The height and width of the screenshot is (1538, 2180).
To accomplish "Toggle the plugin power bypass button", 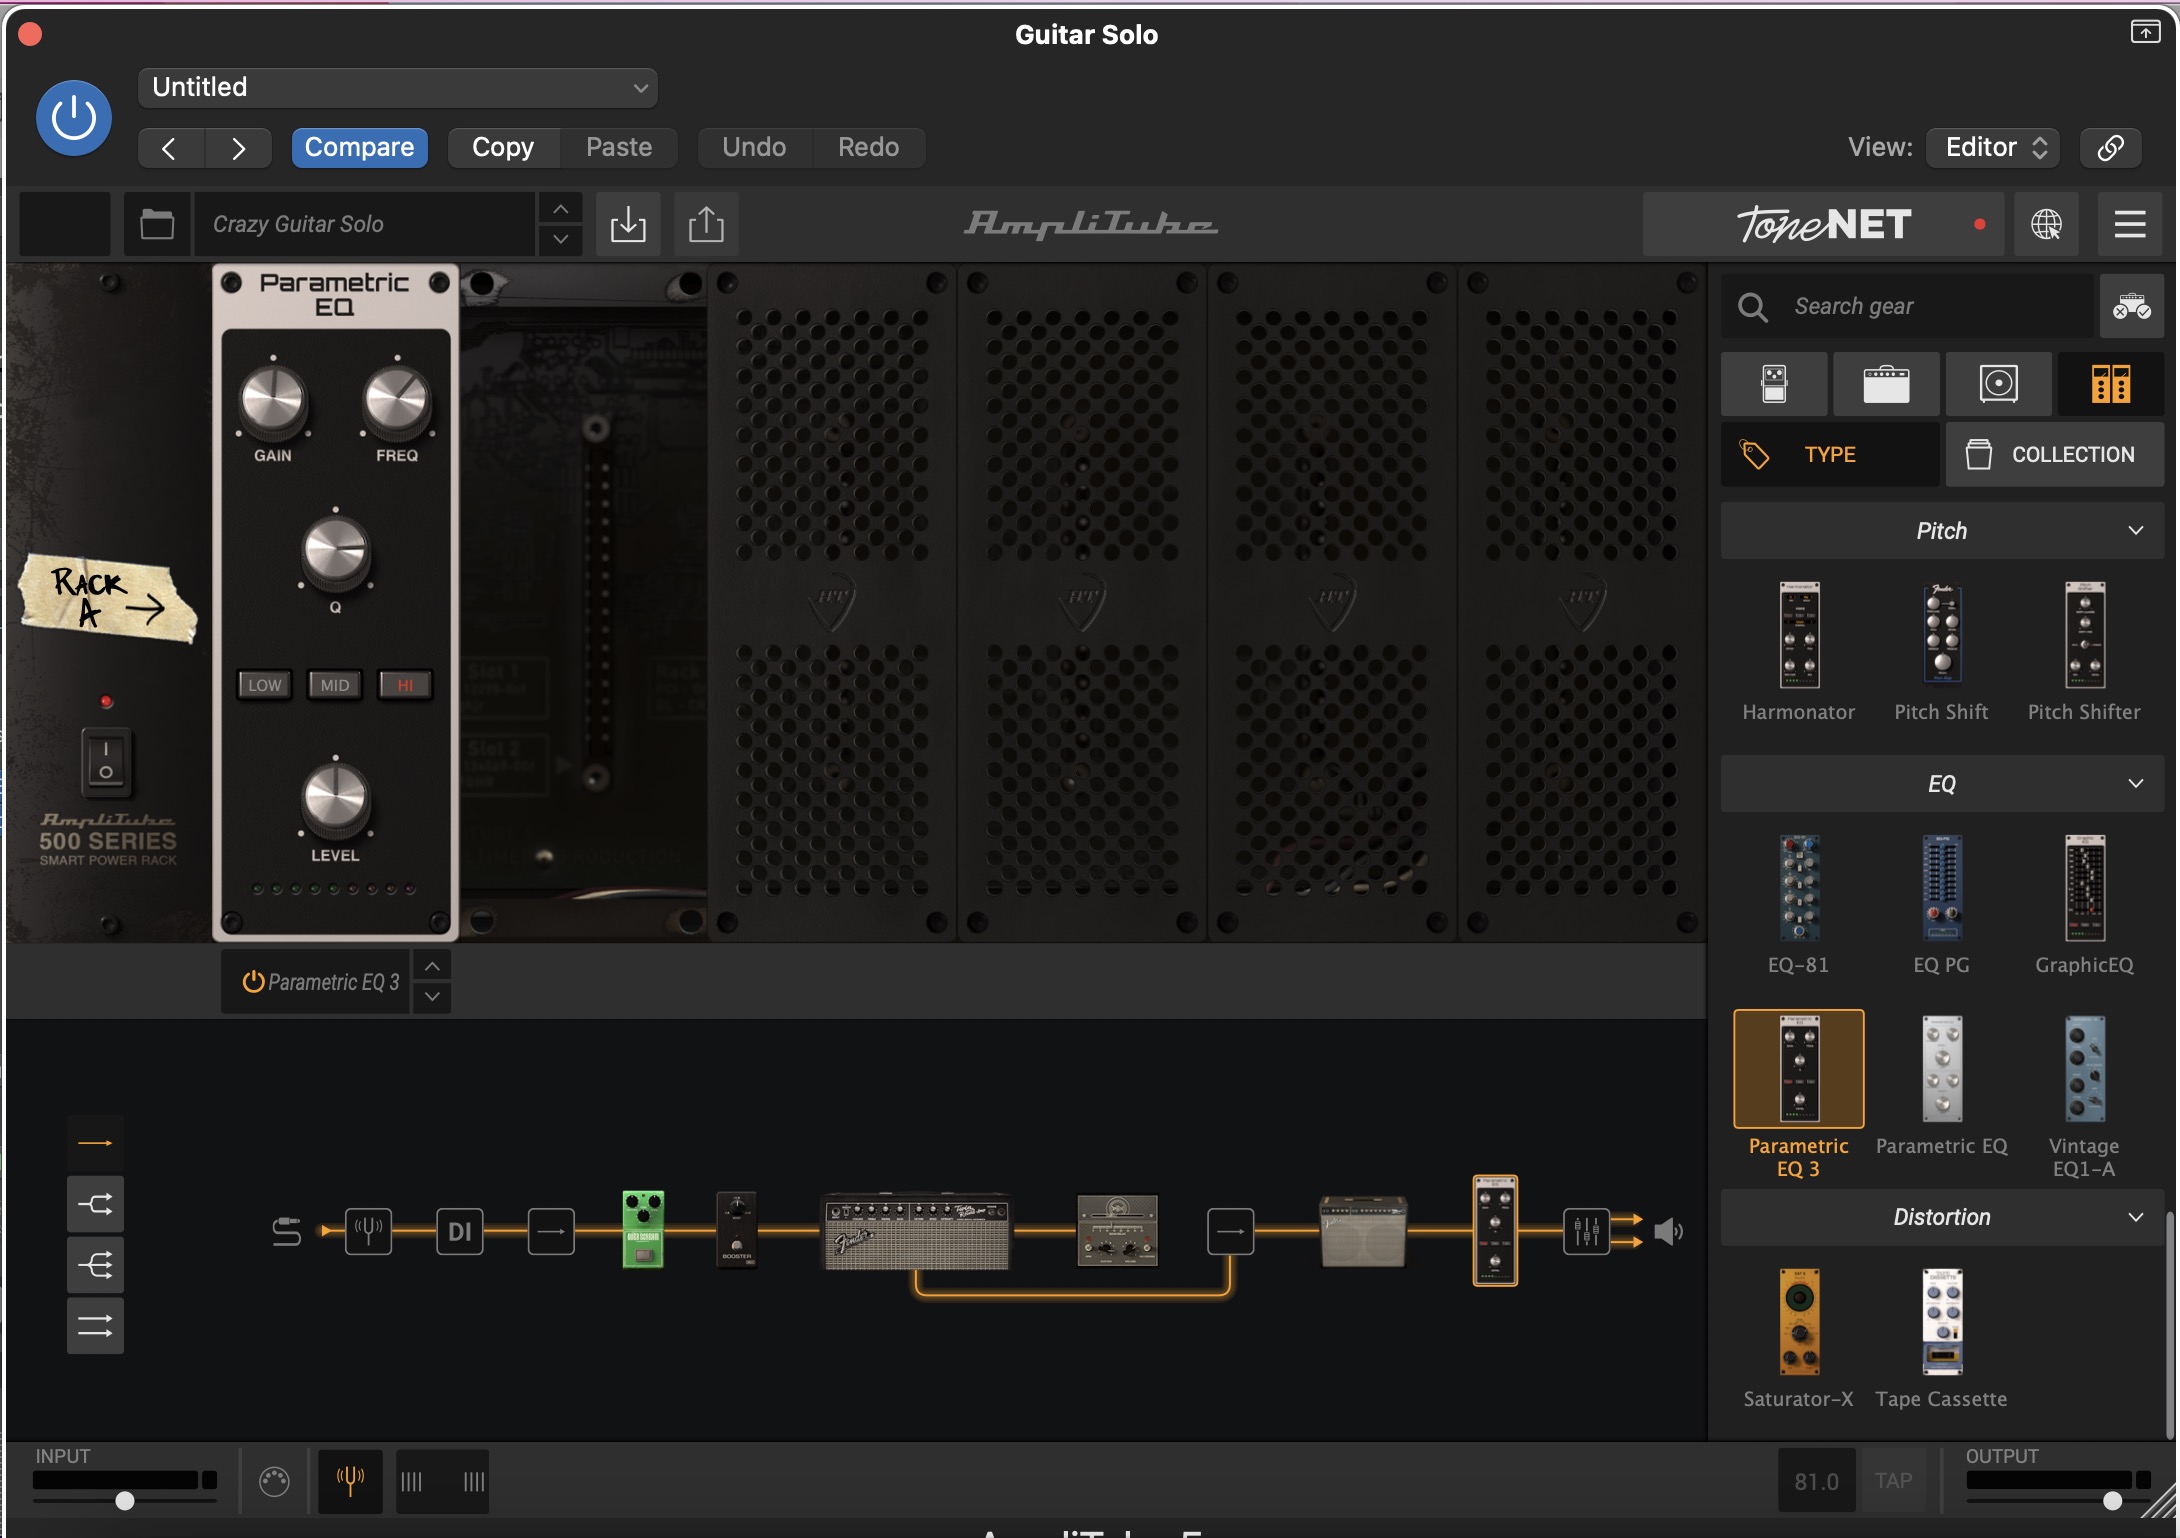I will pos(74,118).
